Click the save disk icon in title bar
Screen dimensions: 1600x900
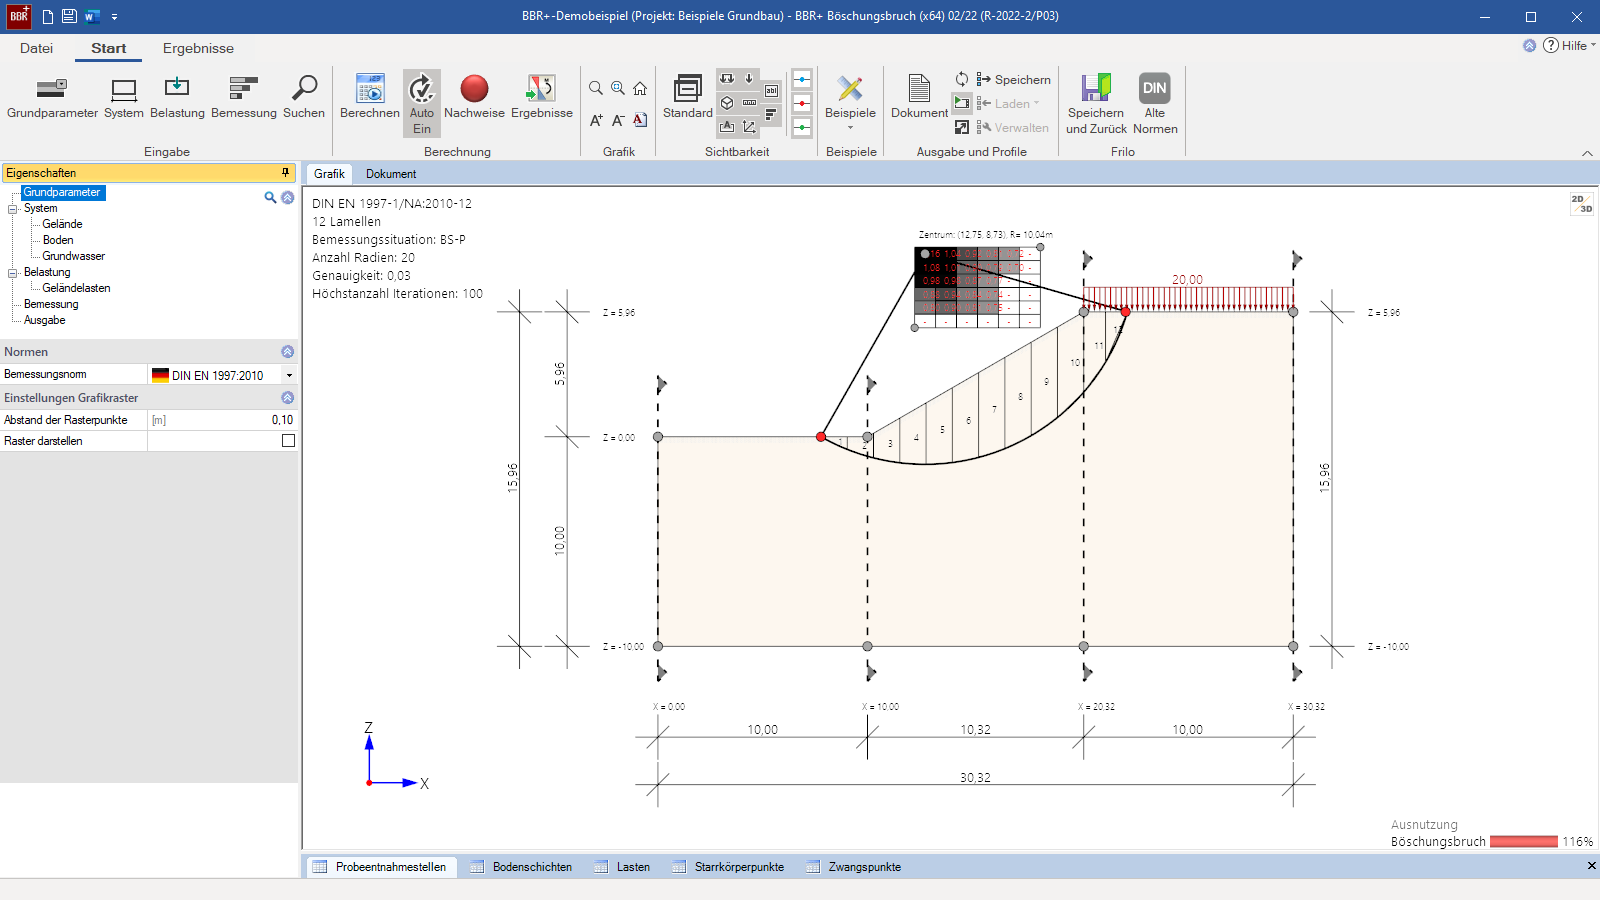[x=69, y=16]
